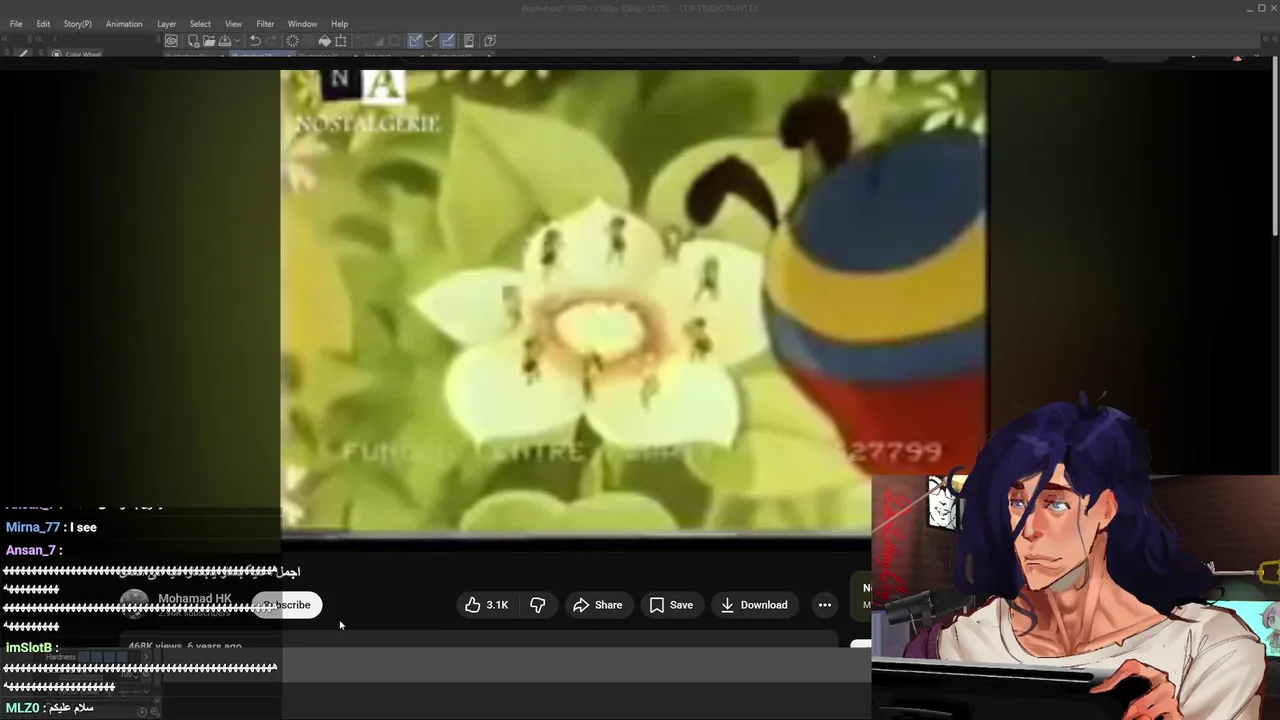Open the Story(P) menu
Viewport: 1280px width, 720px height.
click(x=77, y=24)
